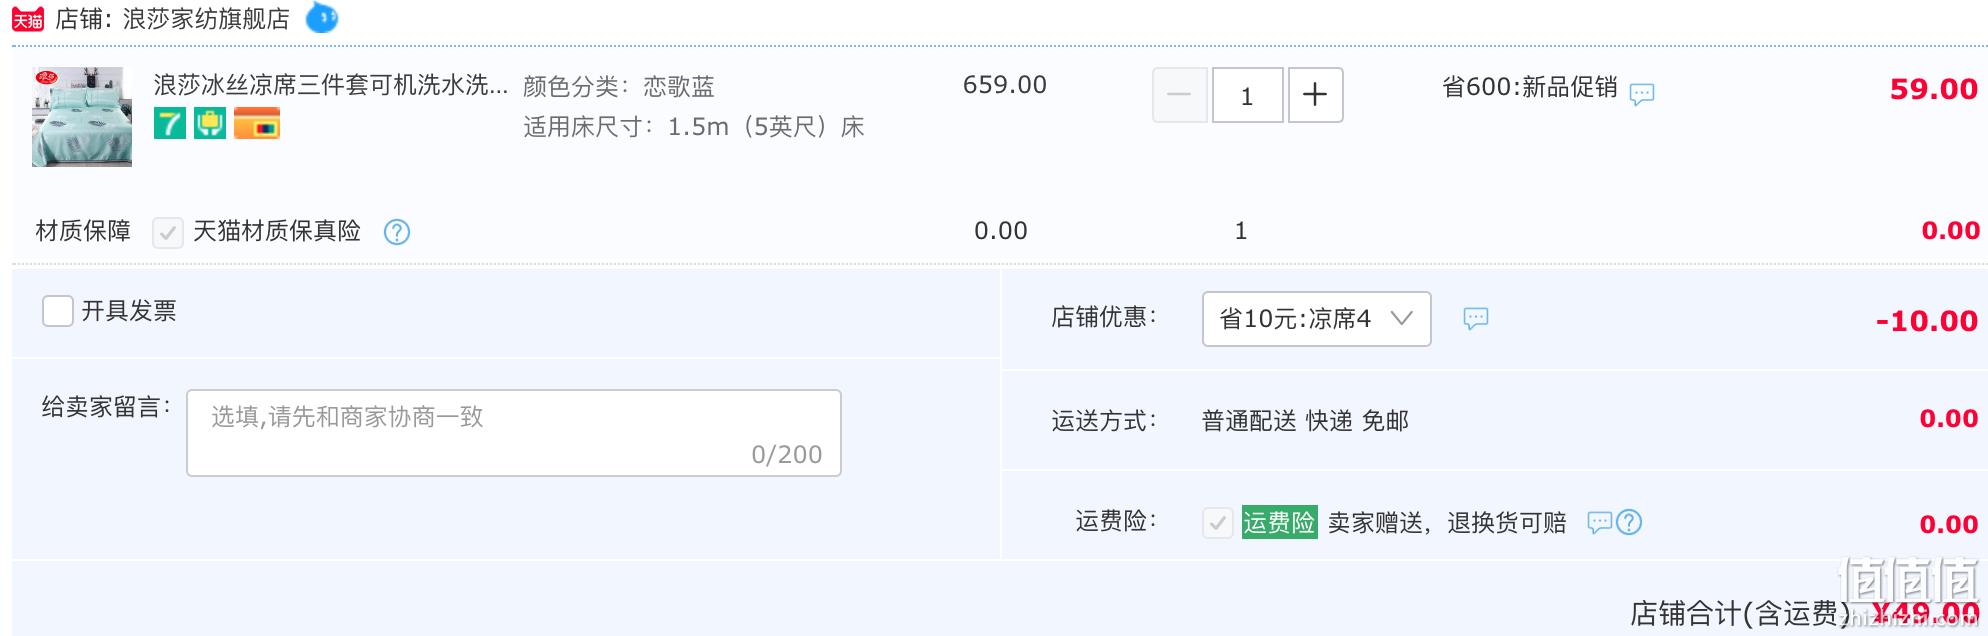Image resolution: width=1988 pixels, height=636 pixels.
Task: Open the 浪莎冰丝凉席 product title link
Action: tap(331, 85)
